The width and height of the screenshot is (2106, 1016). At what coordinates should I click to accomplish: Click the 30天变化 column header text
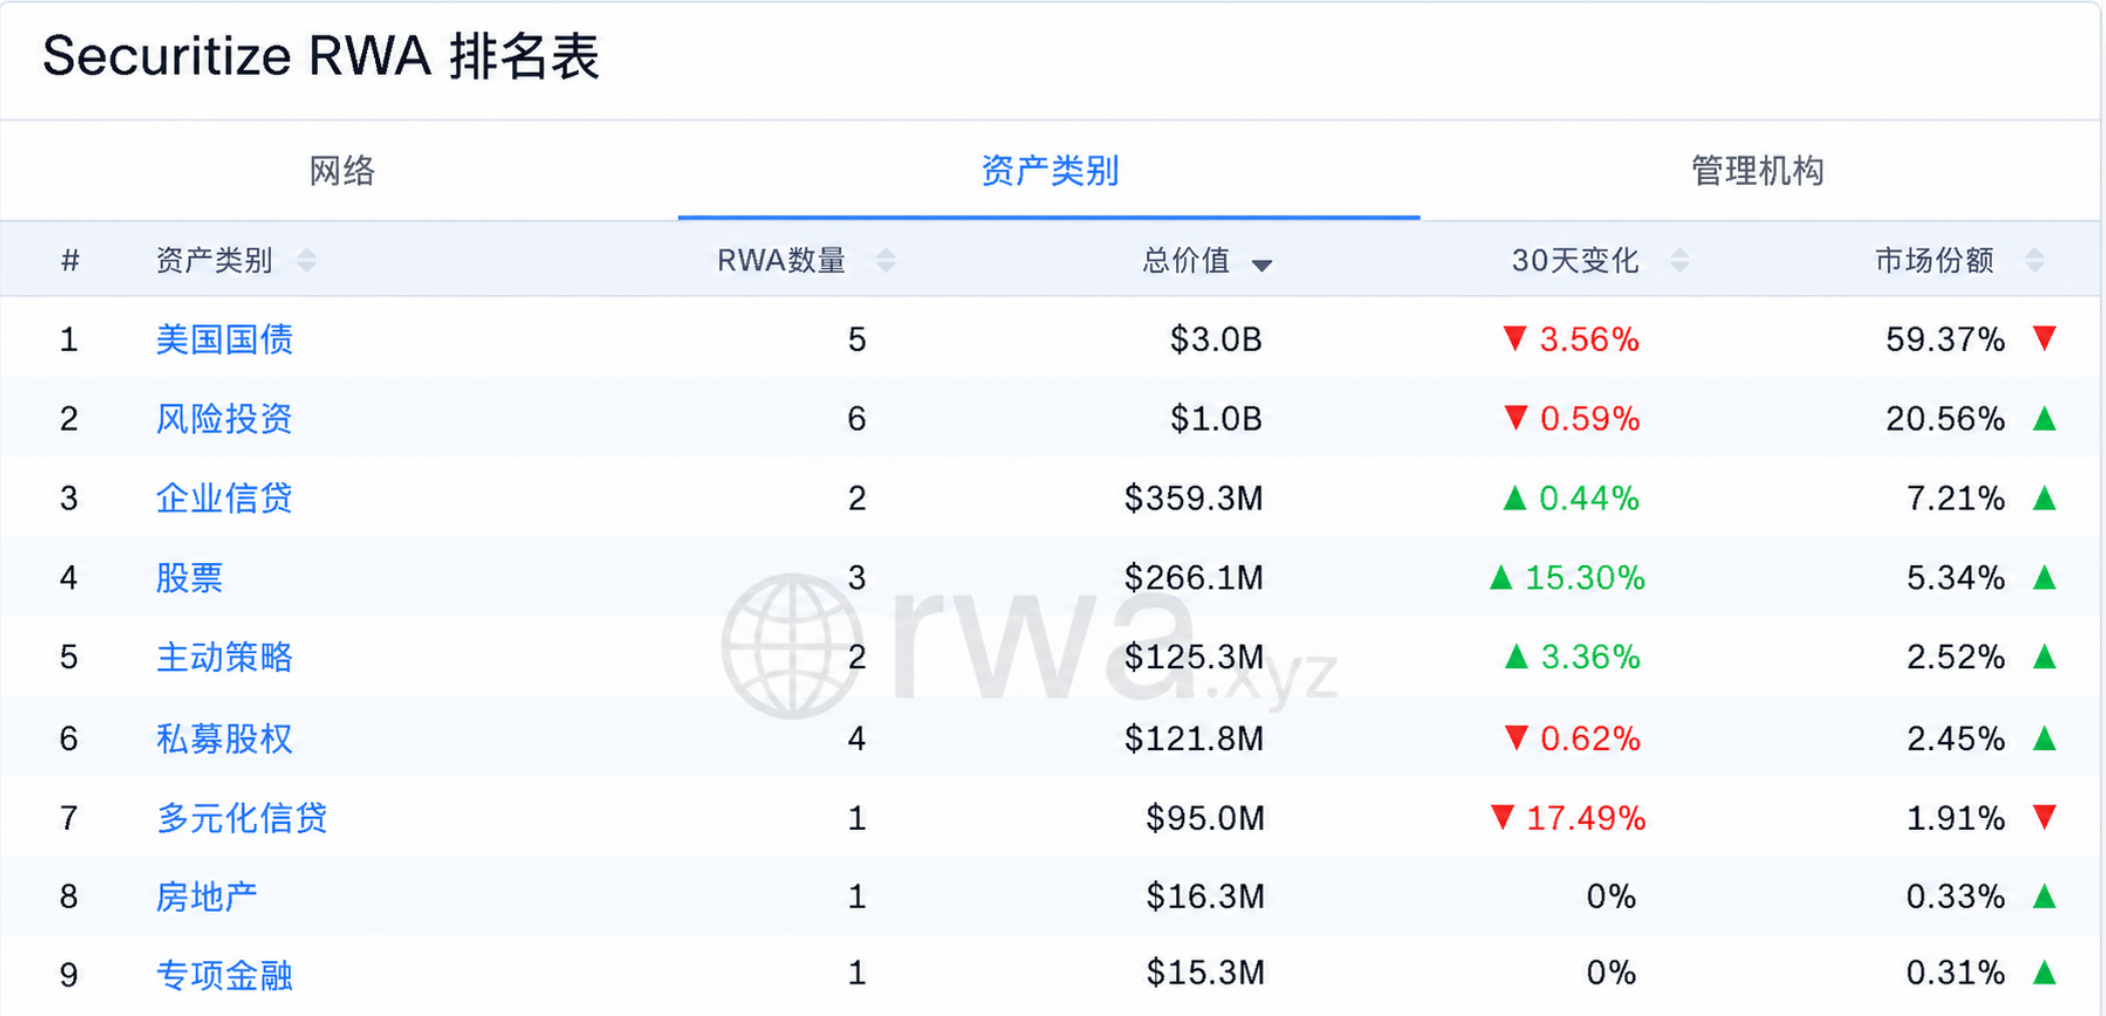pos(1575,261)
